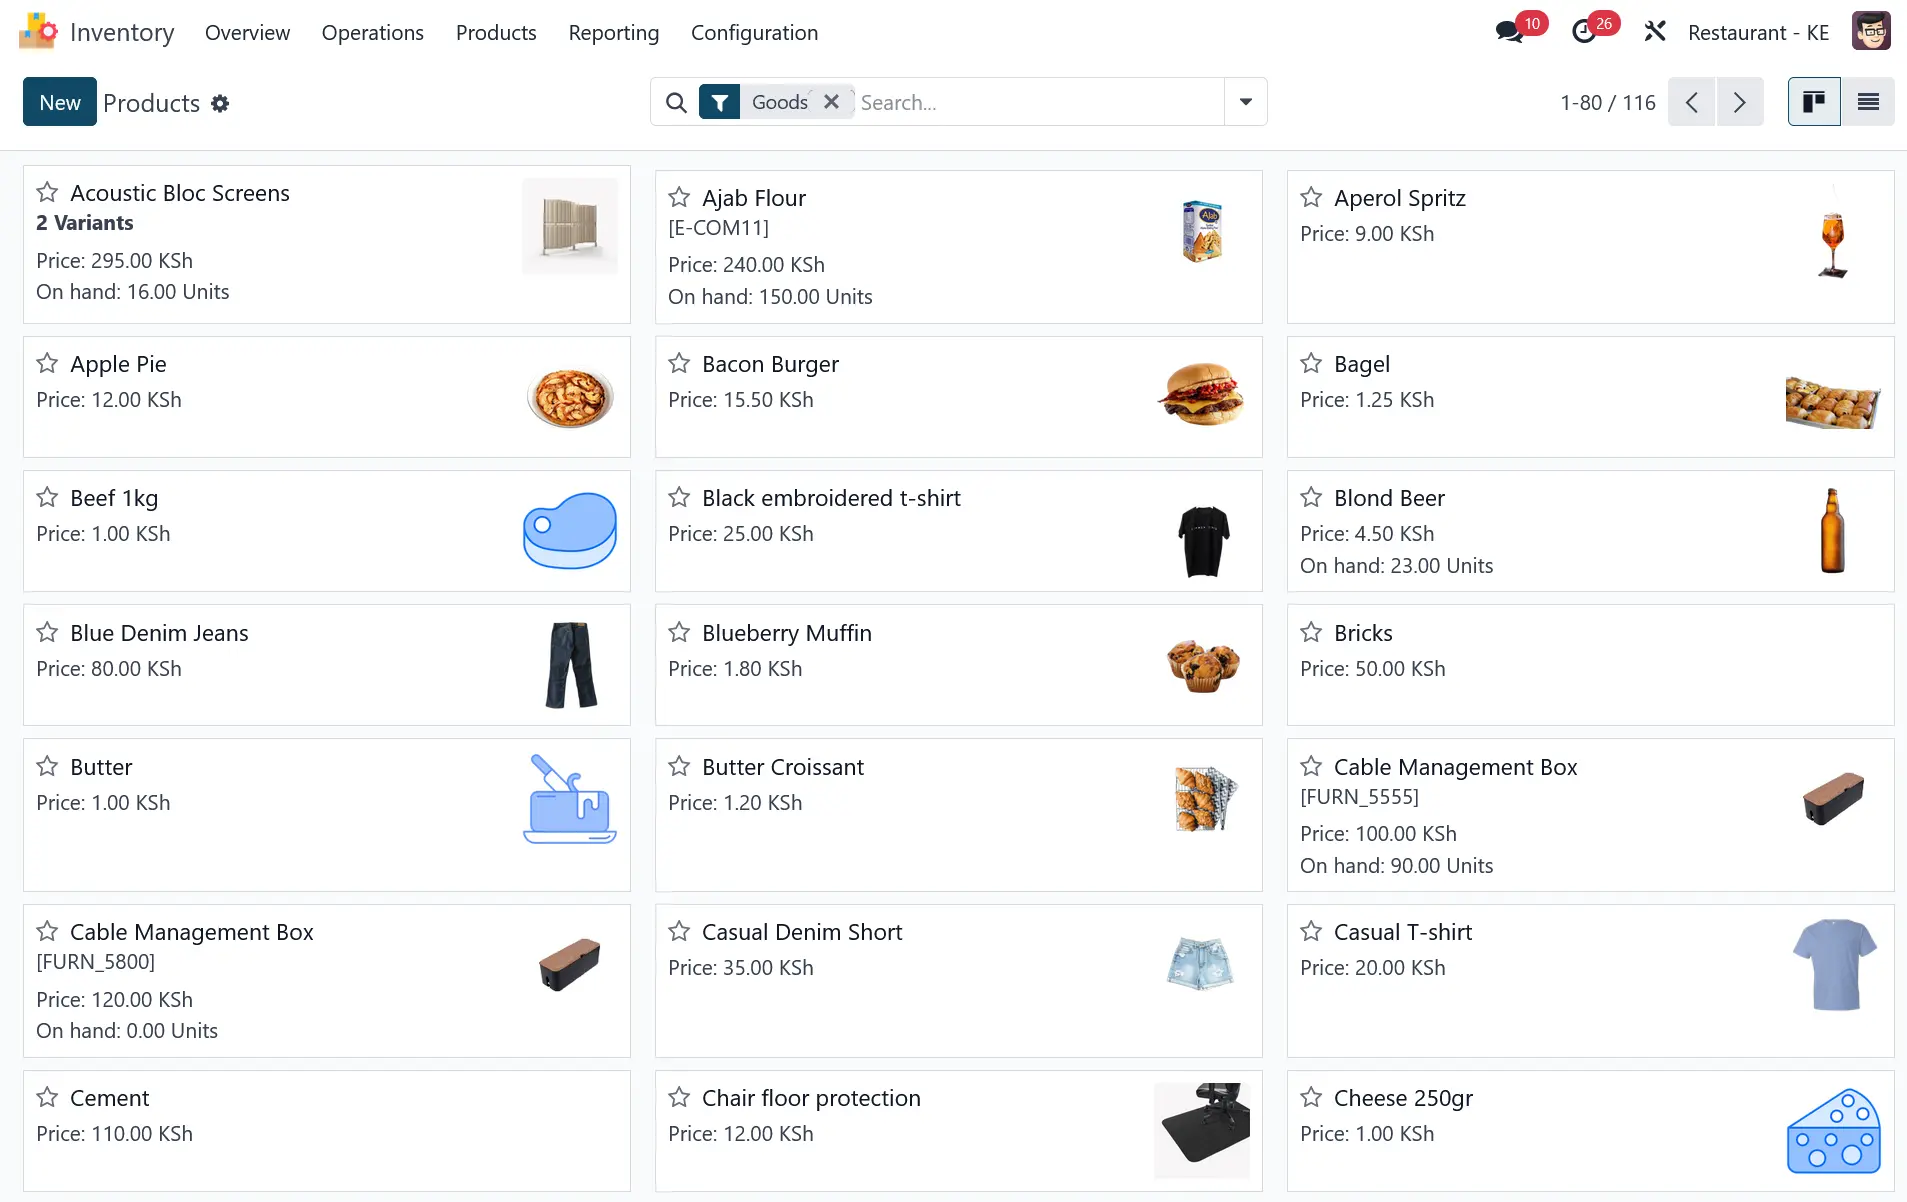Click the search magnifier icon

[676, 103]
